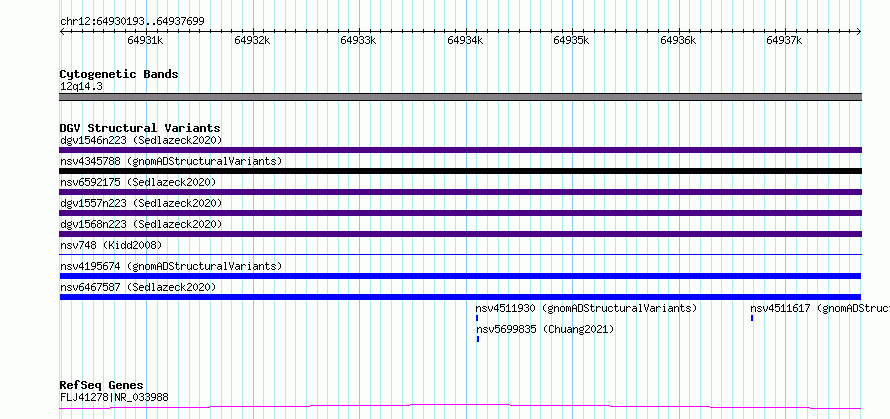The image size is (890, 419).
Task: Click the left arrowhead of the ruler
Action: point(62,32)
